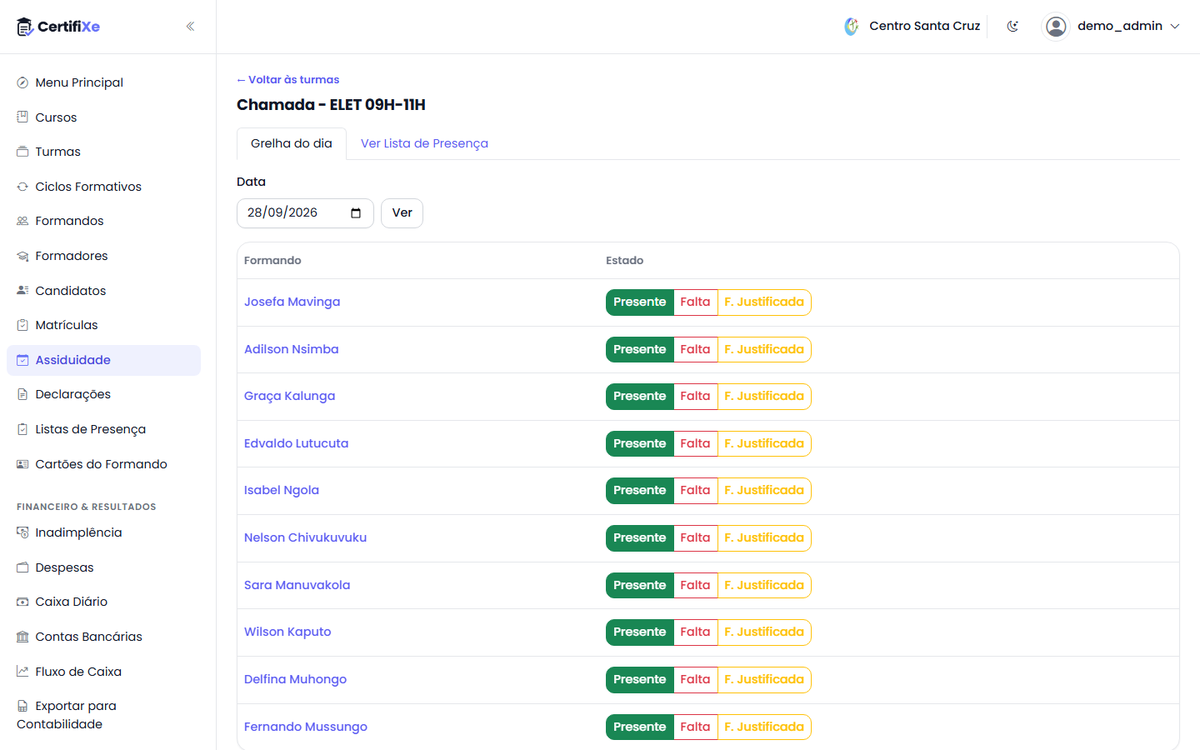This screenshot has width=1200, height=750.
Task: Switch to Ver Lista de Presença tab
Action: [424, 144]
